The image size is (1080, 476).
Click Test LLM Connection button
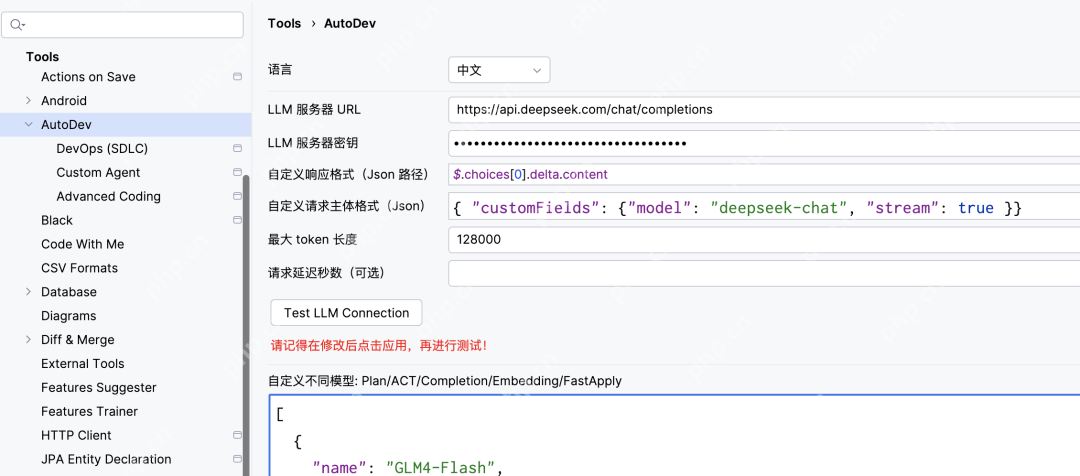coord(346,313)
